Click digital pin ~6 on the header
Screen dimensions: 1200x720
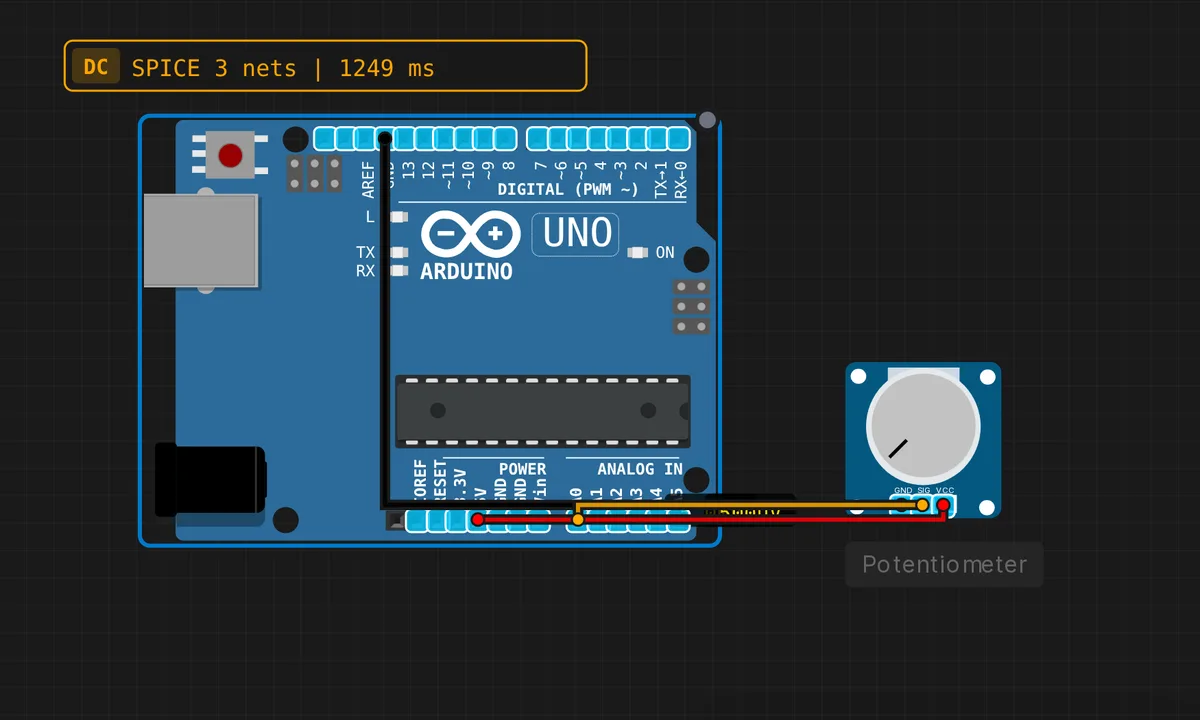point(558,138)
